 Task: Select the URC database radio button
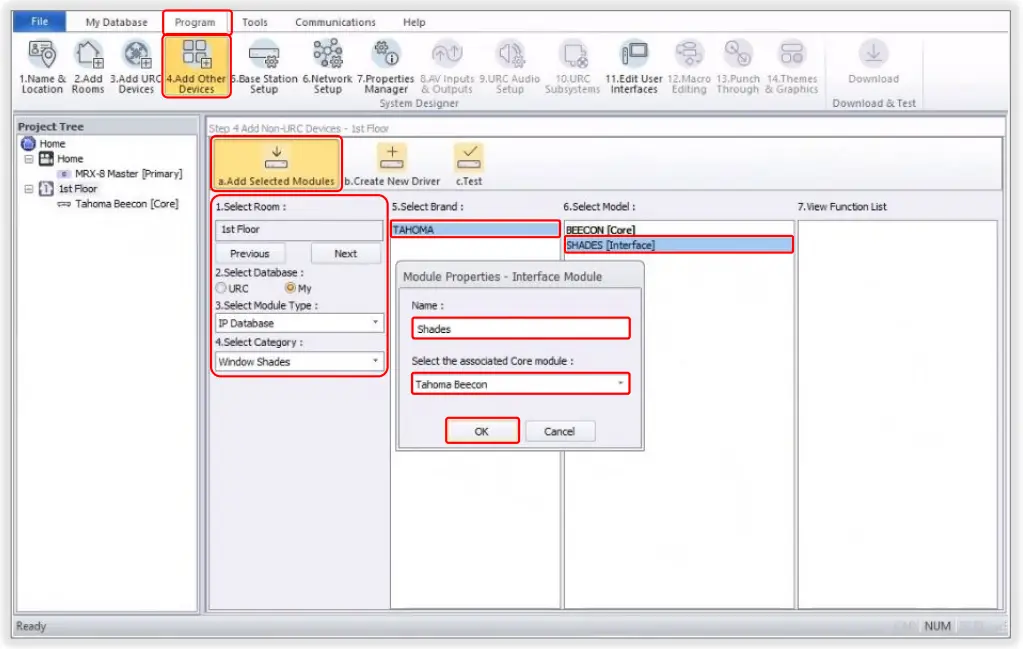222,288
